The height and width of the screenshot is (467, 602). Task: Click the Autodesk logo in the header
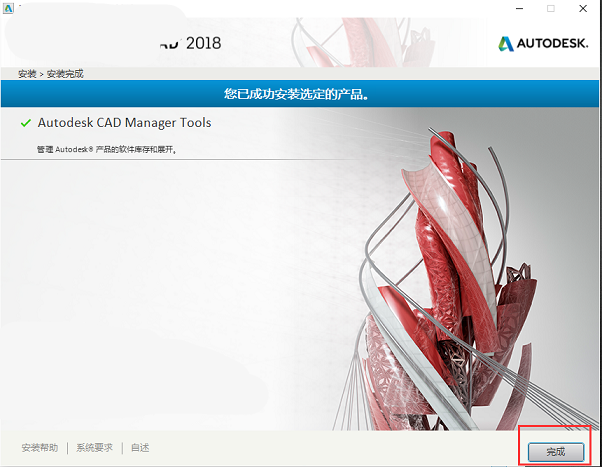click(543, 43)
